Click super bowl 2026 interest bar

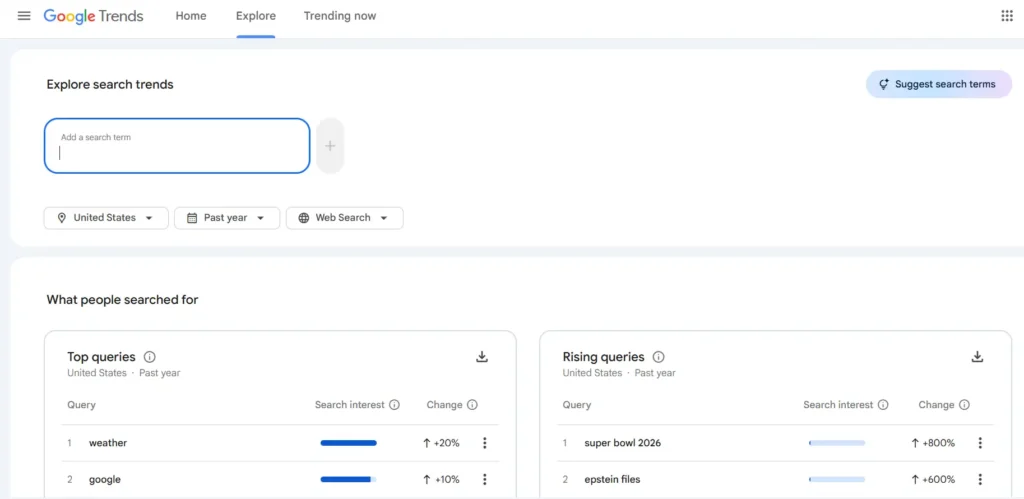pos(837,443)
